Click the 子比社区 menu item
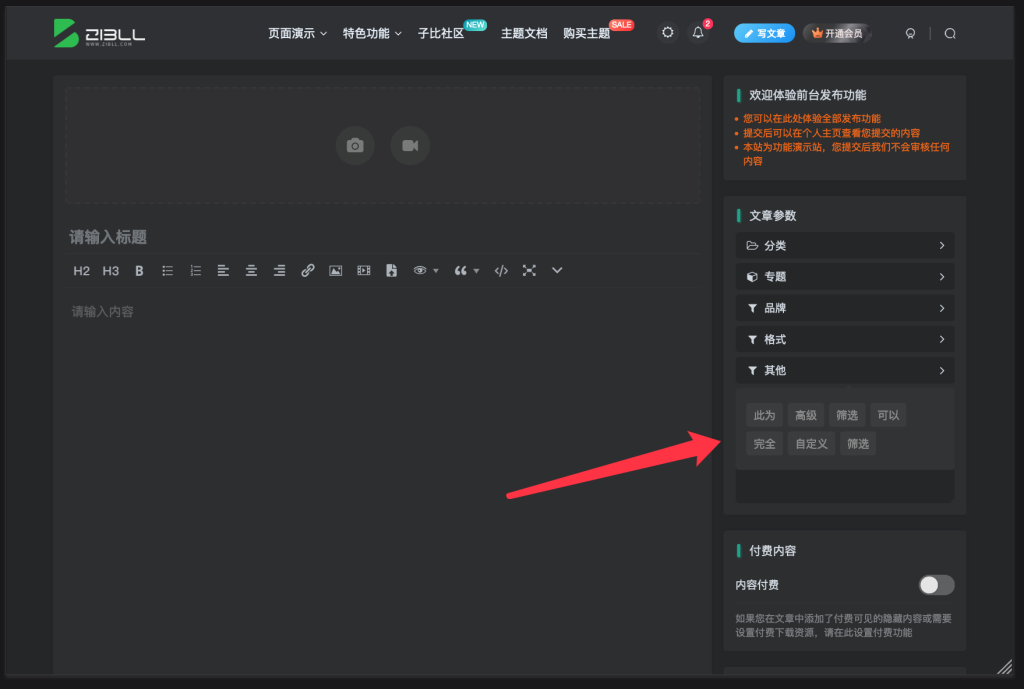This screenshot has width=1024, height=689. [x=442, y=32]
